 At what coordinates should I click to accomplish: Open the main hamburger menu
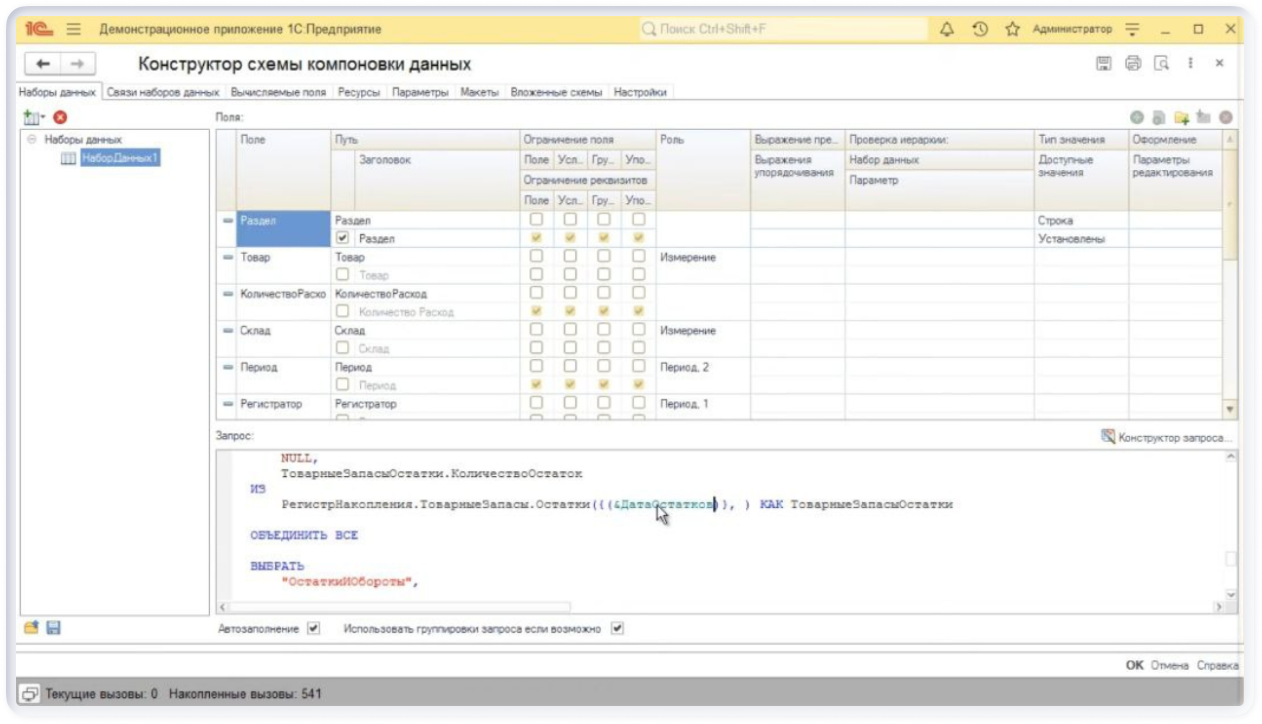click(74, 30)
